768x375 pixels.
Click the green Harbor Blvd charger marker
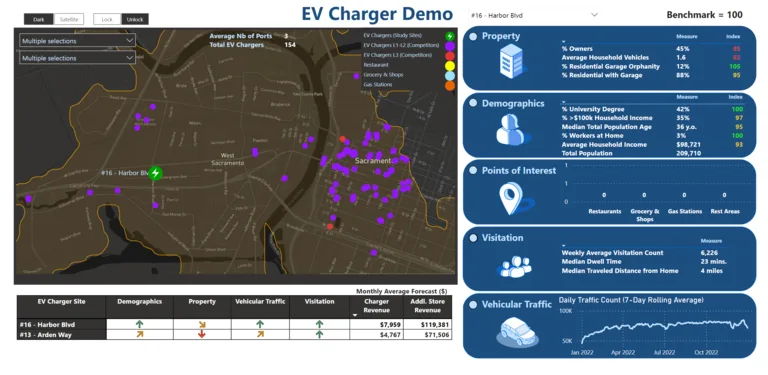(155, 173)
